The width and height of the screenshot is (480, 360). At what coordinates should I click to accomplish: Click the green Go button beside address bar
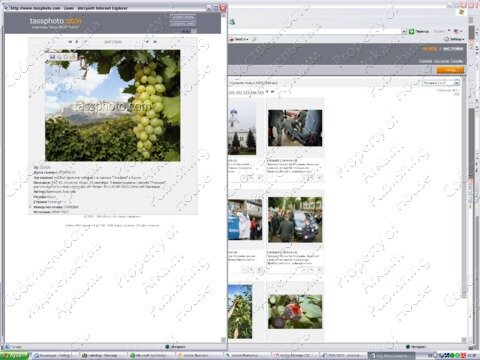(x=411, y=31)
